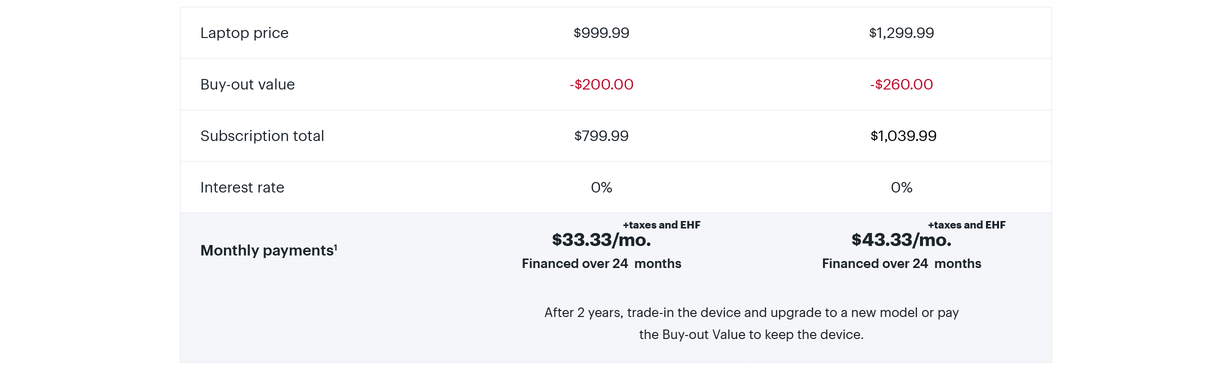The image size is (1232, 371).
Task: Click the Subscription total row label
Action: click(x=262, y=136)
